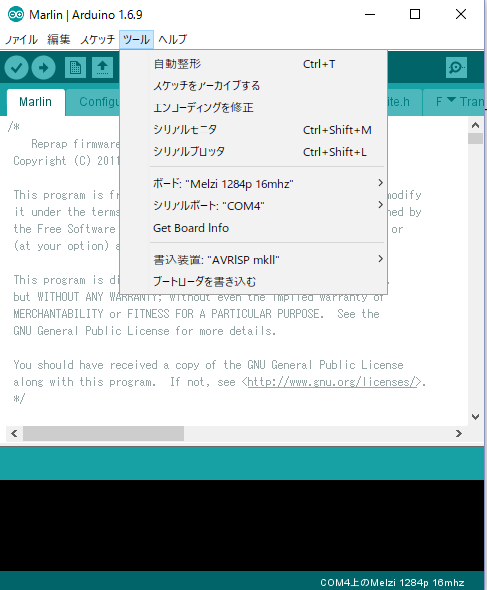Switch to the partially hidden ...ite.h tab
The image size is (487, 590).
tap(404, 102)
